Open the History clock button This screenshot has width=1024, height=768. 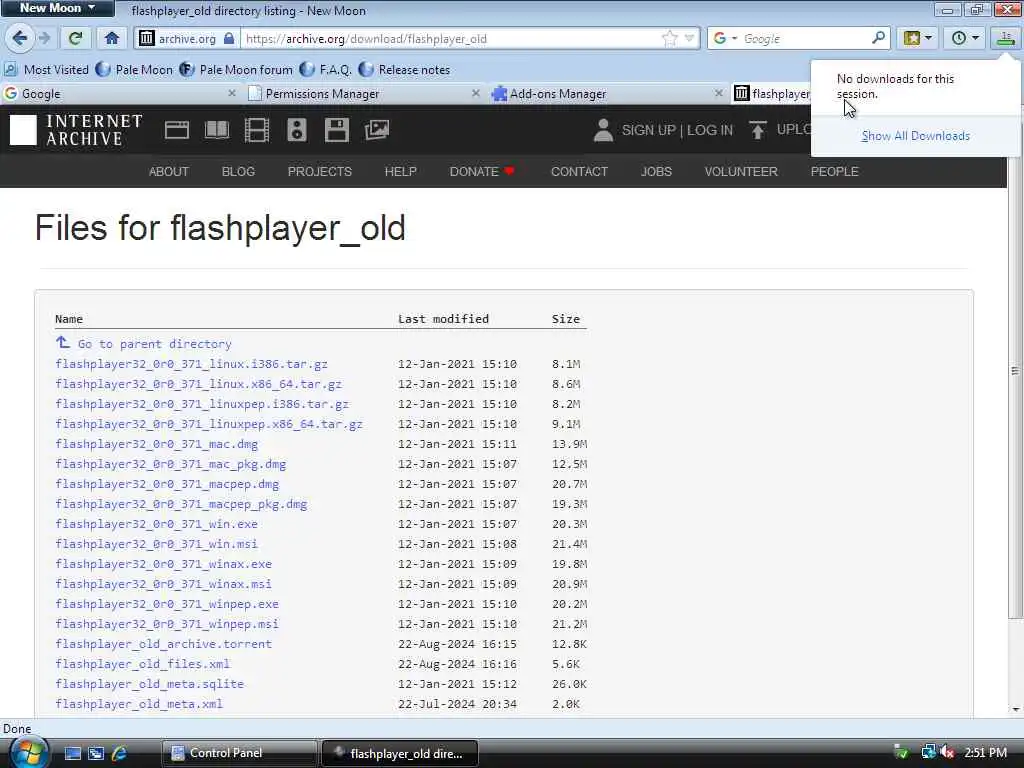click(x=958, y=38)
